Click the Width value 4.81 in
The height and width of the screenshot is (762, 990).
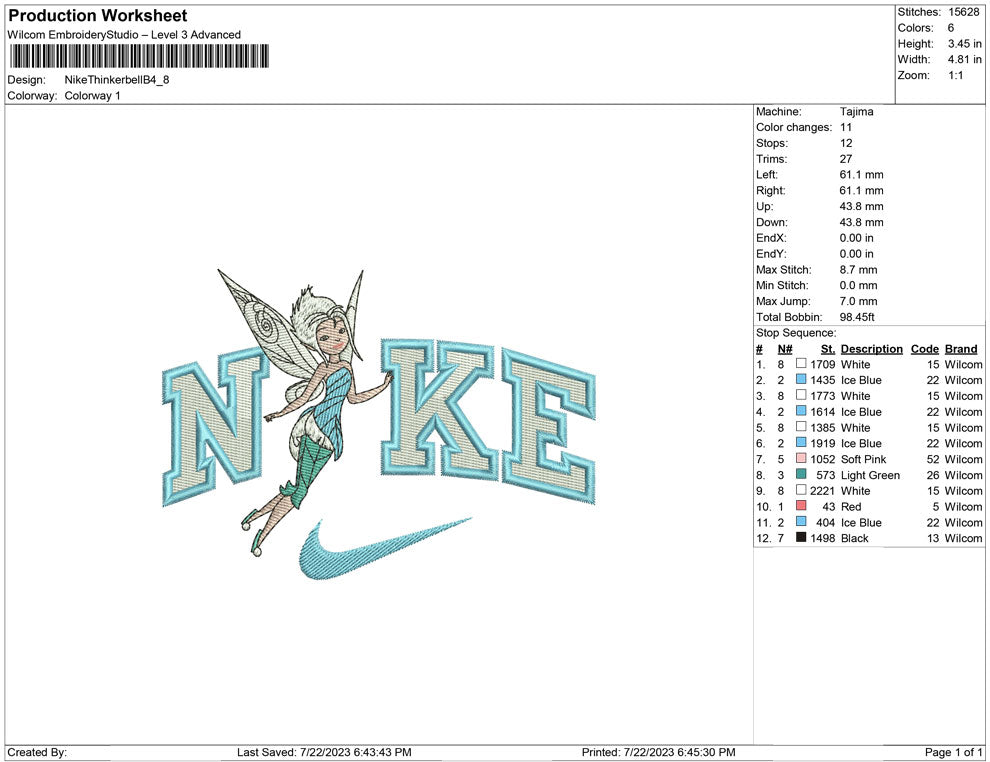click(964, 59)
